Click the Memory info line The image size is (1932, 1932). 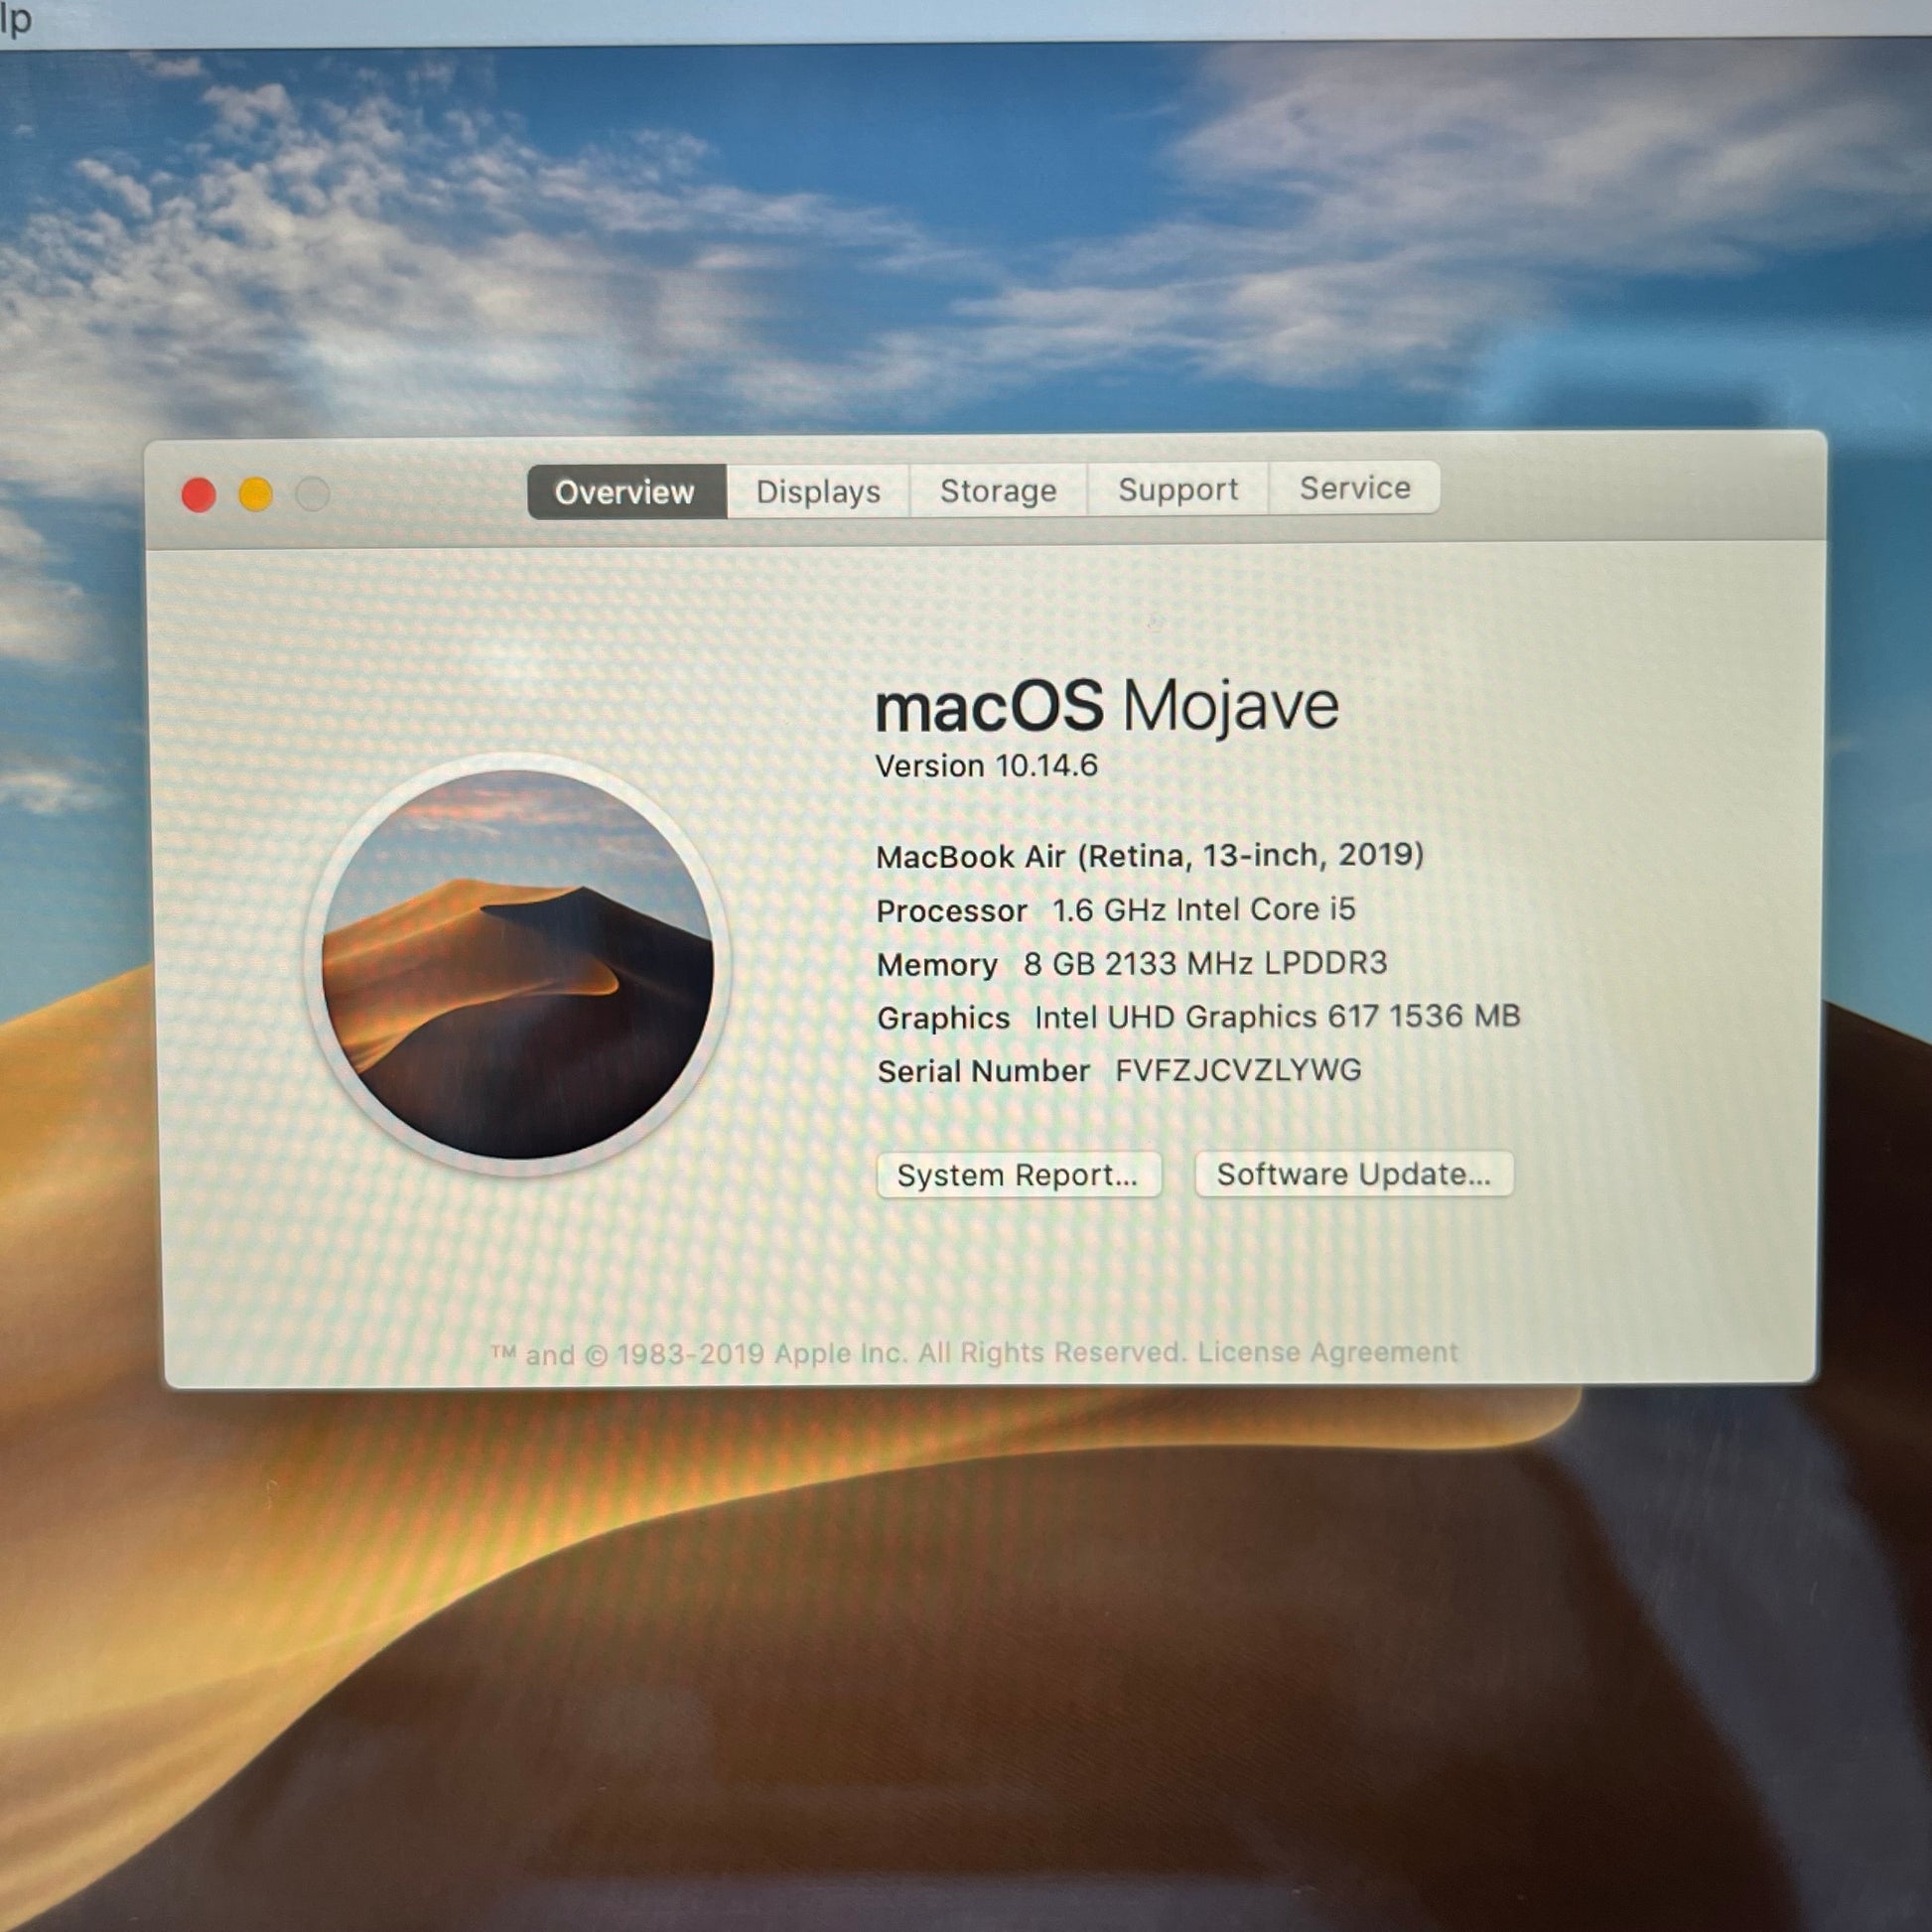tap(1131, 964)
